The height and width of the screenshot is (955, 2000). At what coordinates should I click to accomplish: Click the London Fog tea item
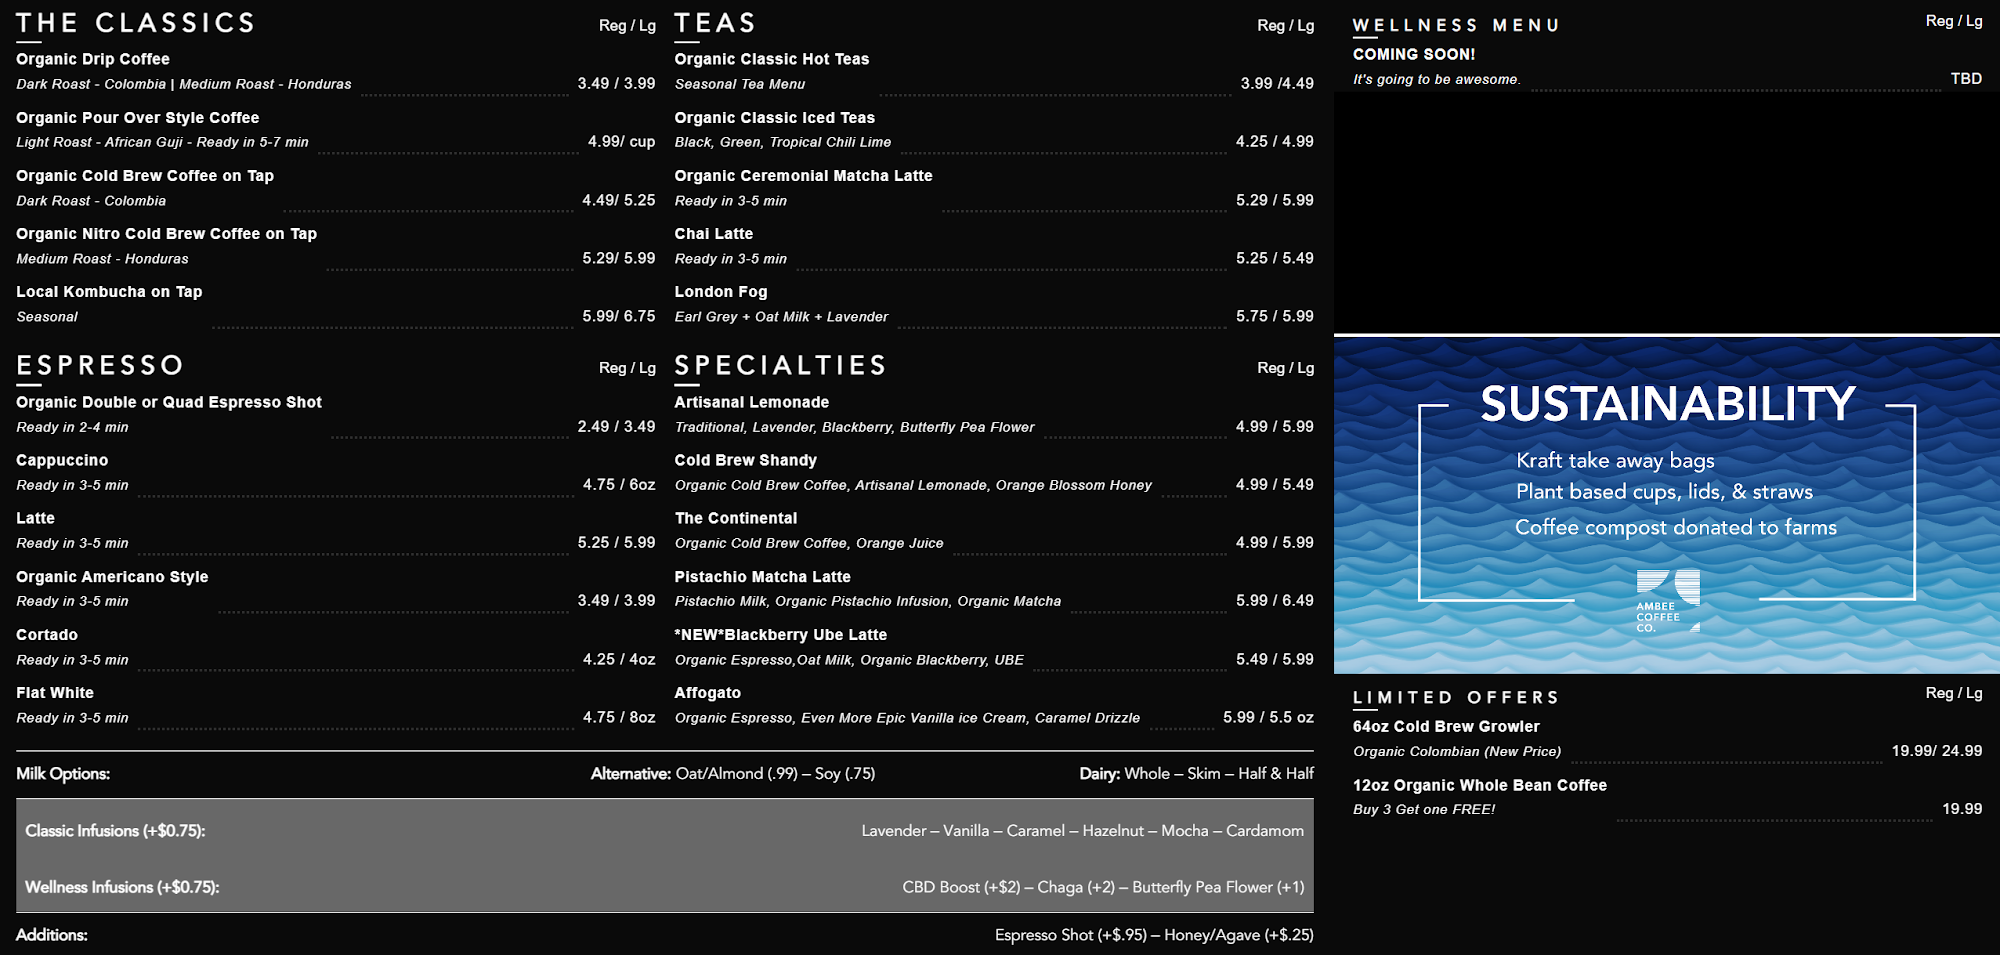point(721,292)
